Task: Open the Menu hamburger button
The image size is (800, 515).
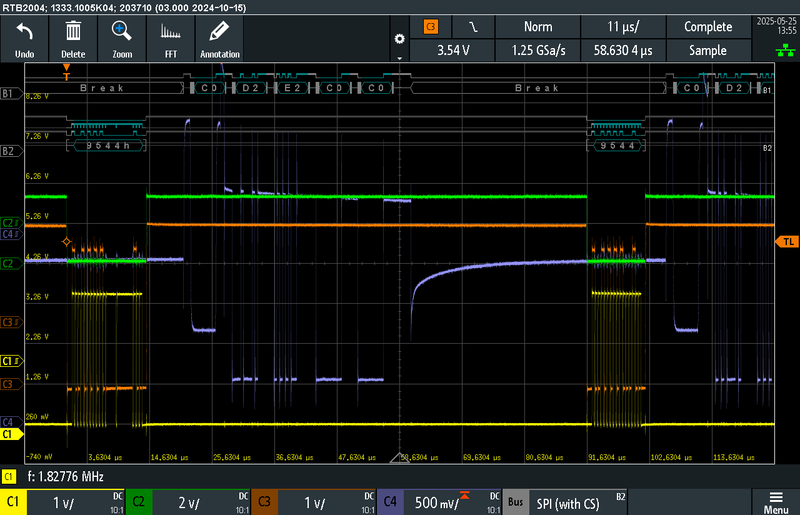Action: (776, 502)
